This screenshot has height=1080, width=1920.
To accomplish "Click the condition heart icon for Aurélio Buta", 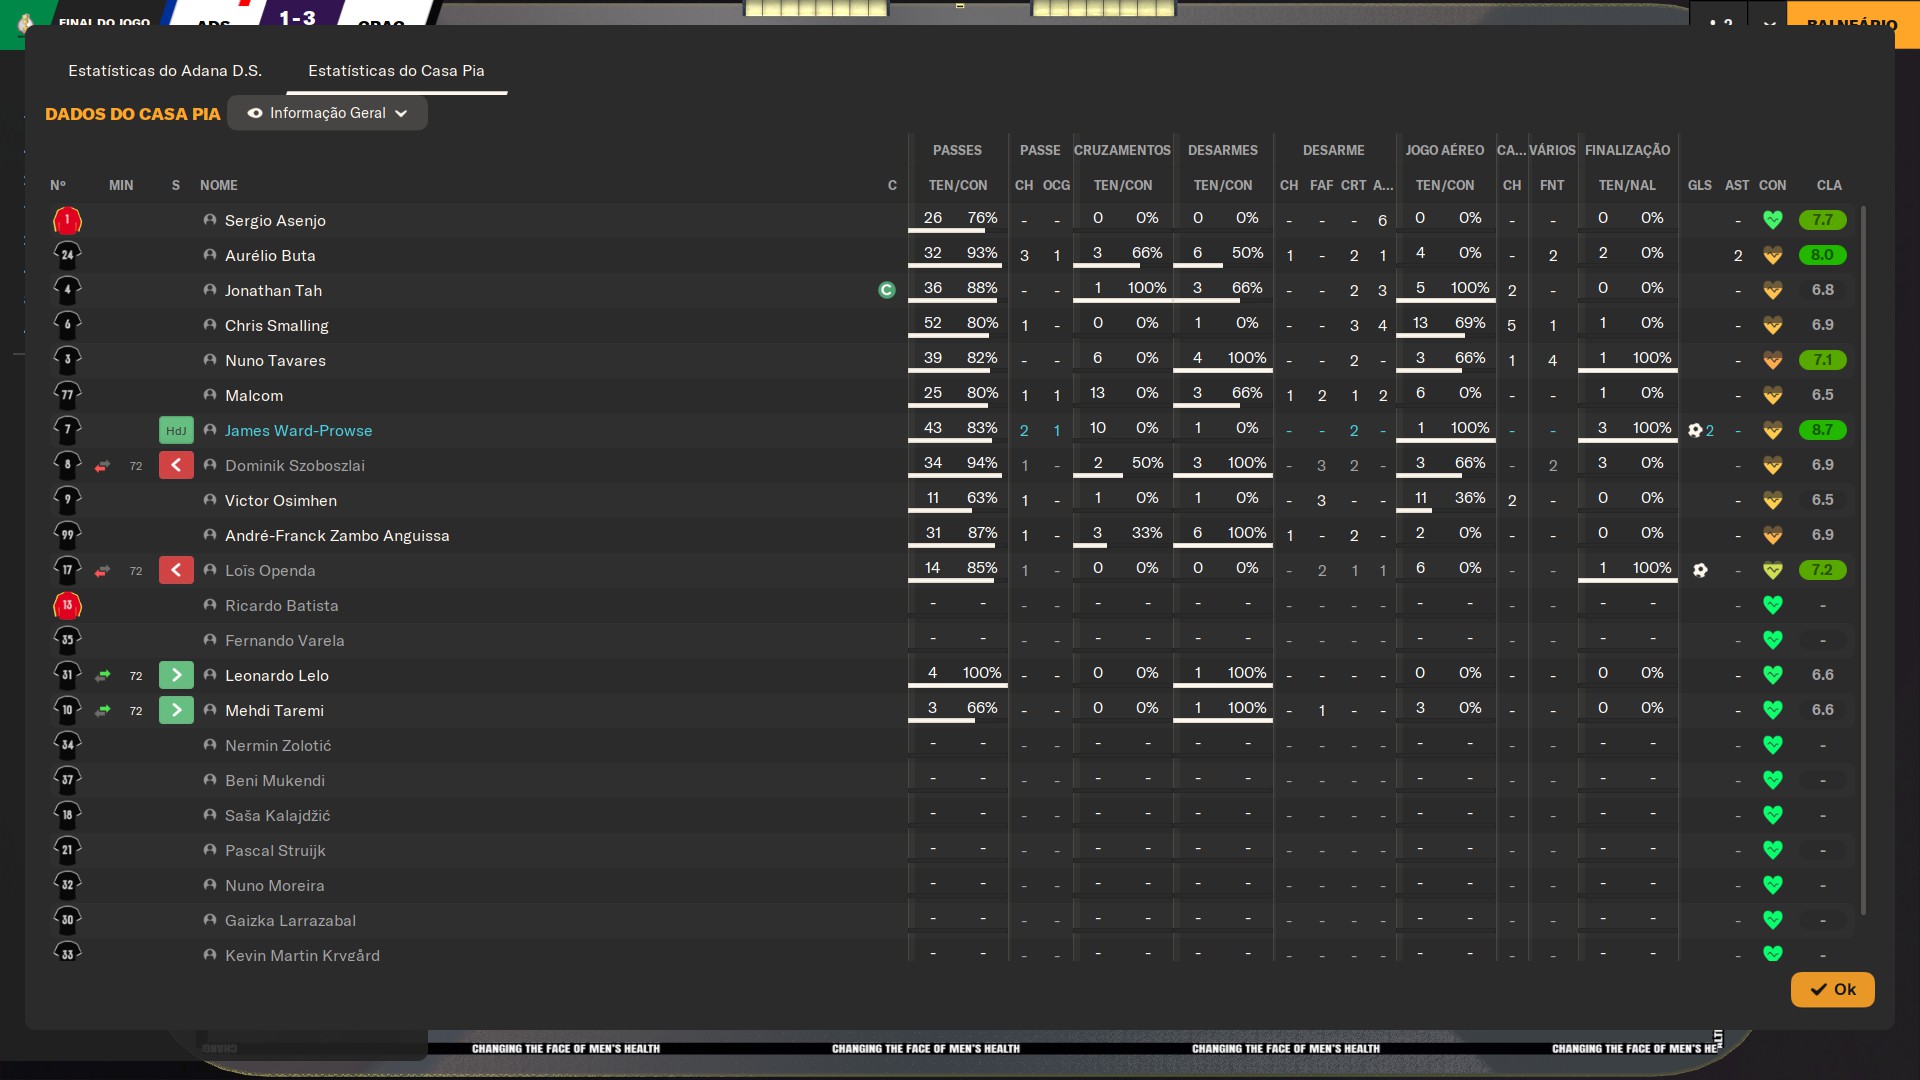I will tap(1772, 255).
